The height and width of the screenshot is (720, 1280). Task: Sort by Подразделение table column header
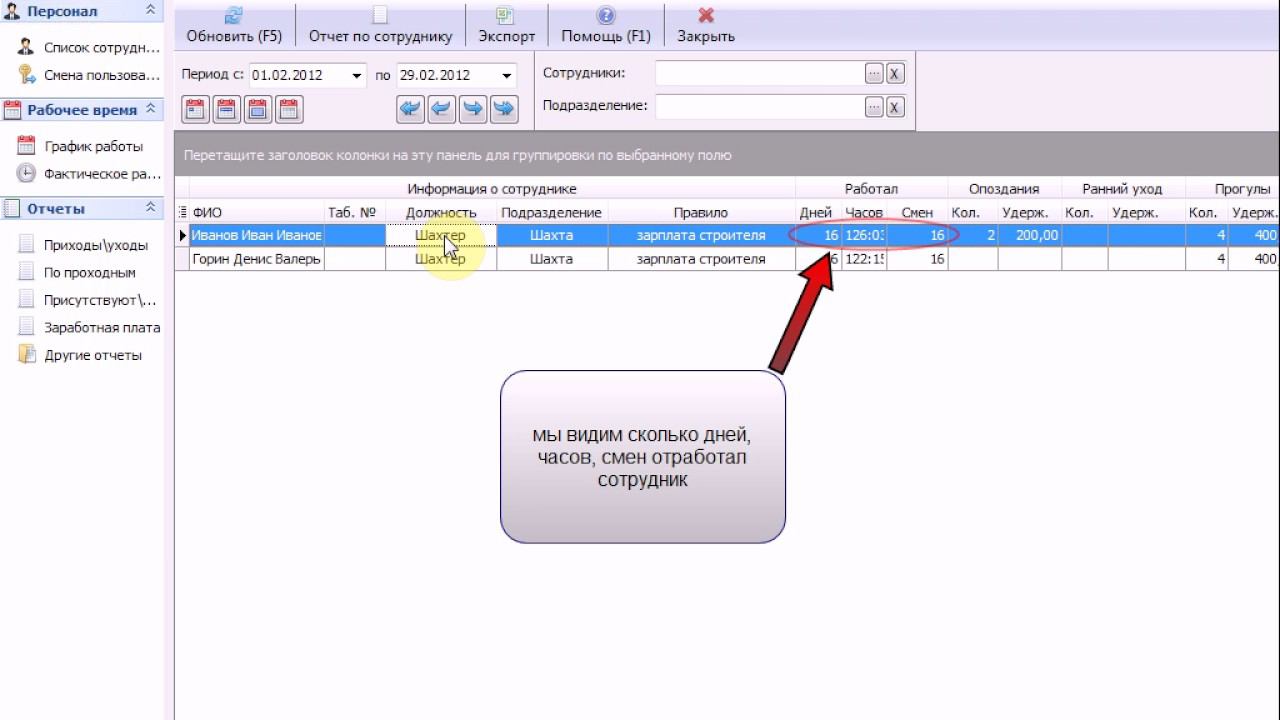click(x=552, y=212)
